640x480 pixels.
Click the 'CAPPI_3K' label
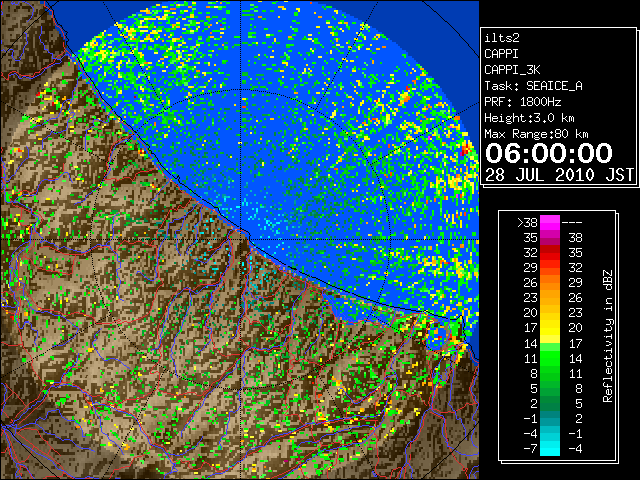pos(512,70)
